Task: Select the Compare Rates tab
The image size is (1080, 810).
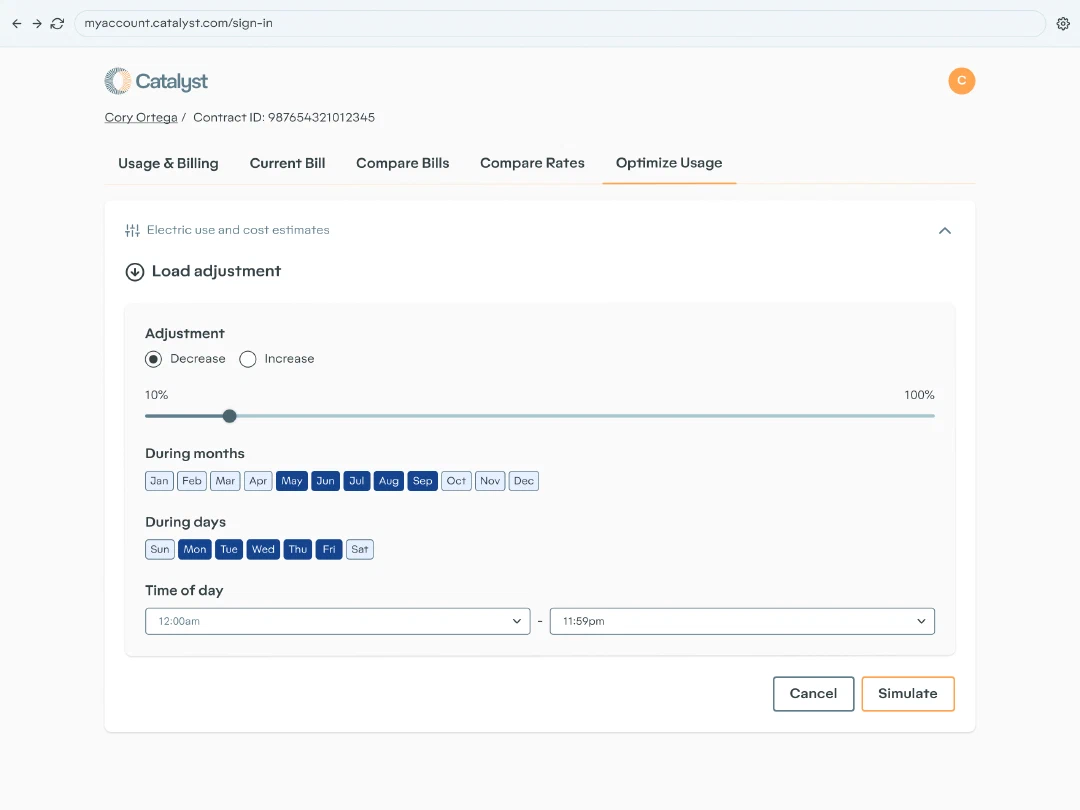Action: pyautogui.click(x=532, y=163)
